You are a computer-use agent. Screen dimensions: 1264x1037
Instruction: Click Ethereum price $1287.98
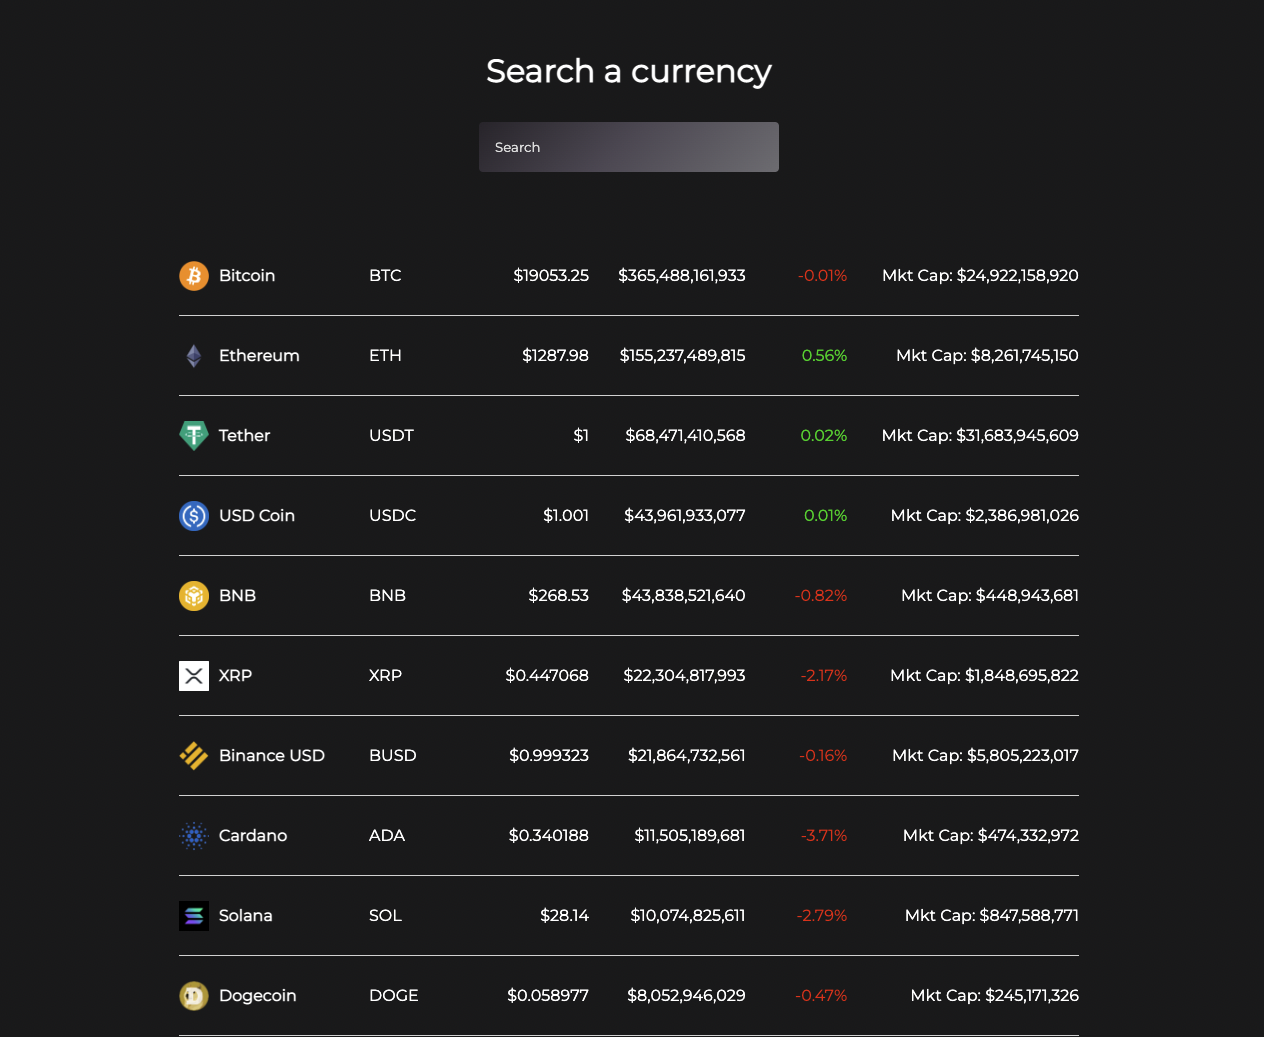click(x=555, y=356)
